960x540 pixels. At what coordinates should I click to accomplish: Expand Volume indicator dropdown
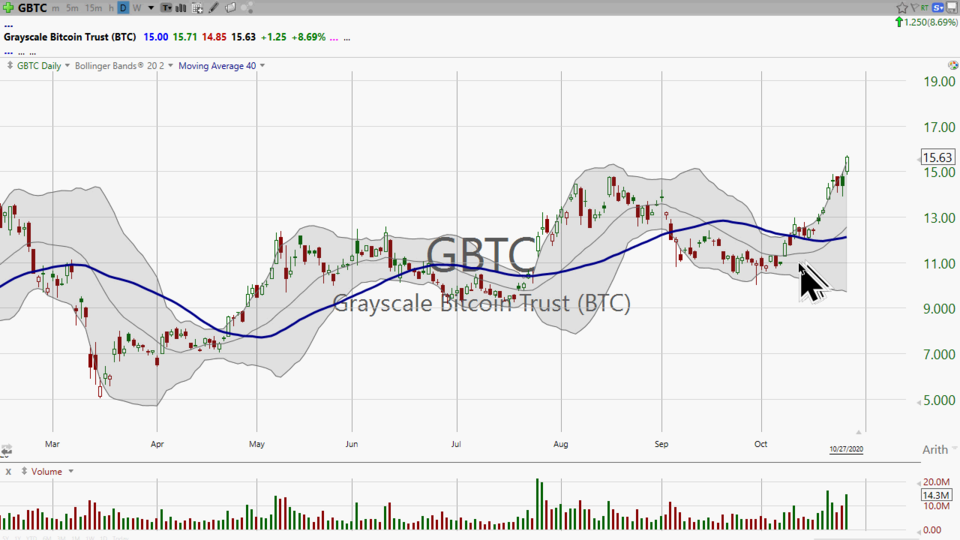point(71,471)
